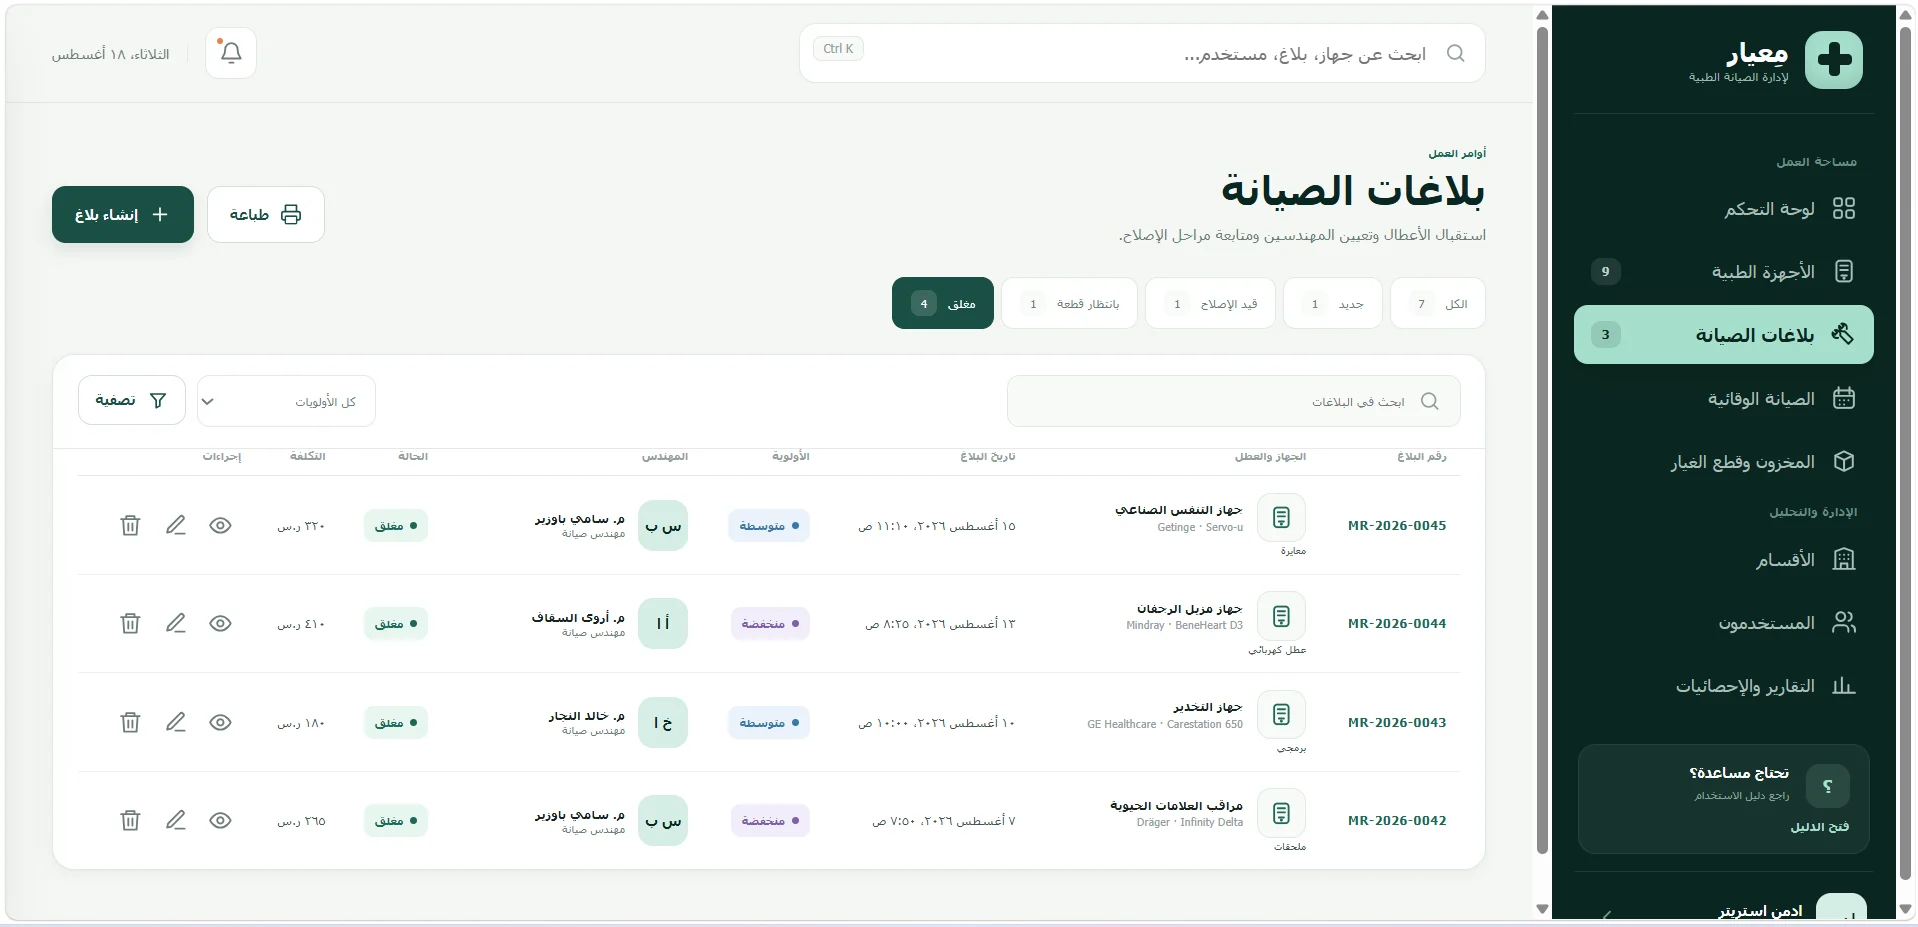
Task: View report MR-2026-0042 with eye icon
Action: tap(221, 820)
